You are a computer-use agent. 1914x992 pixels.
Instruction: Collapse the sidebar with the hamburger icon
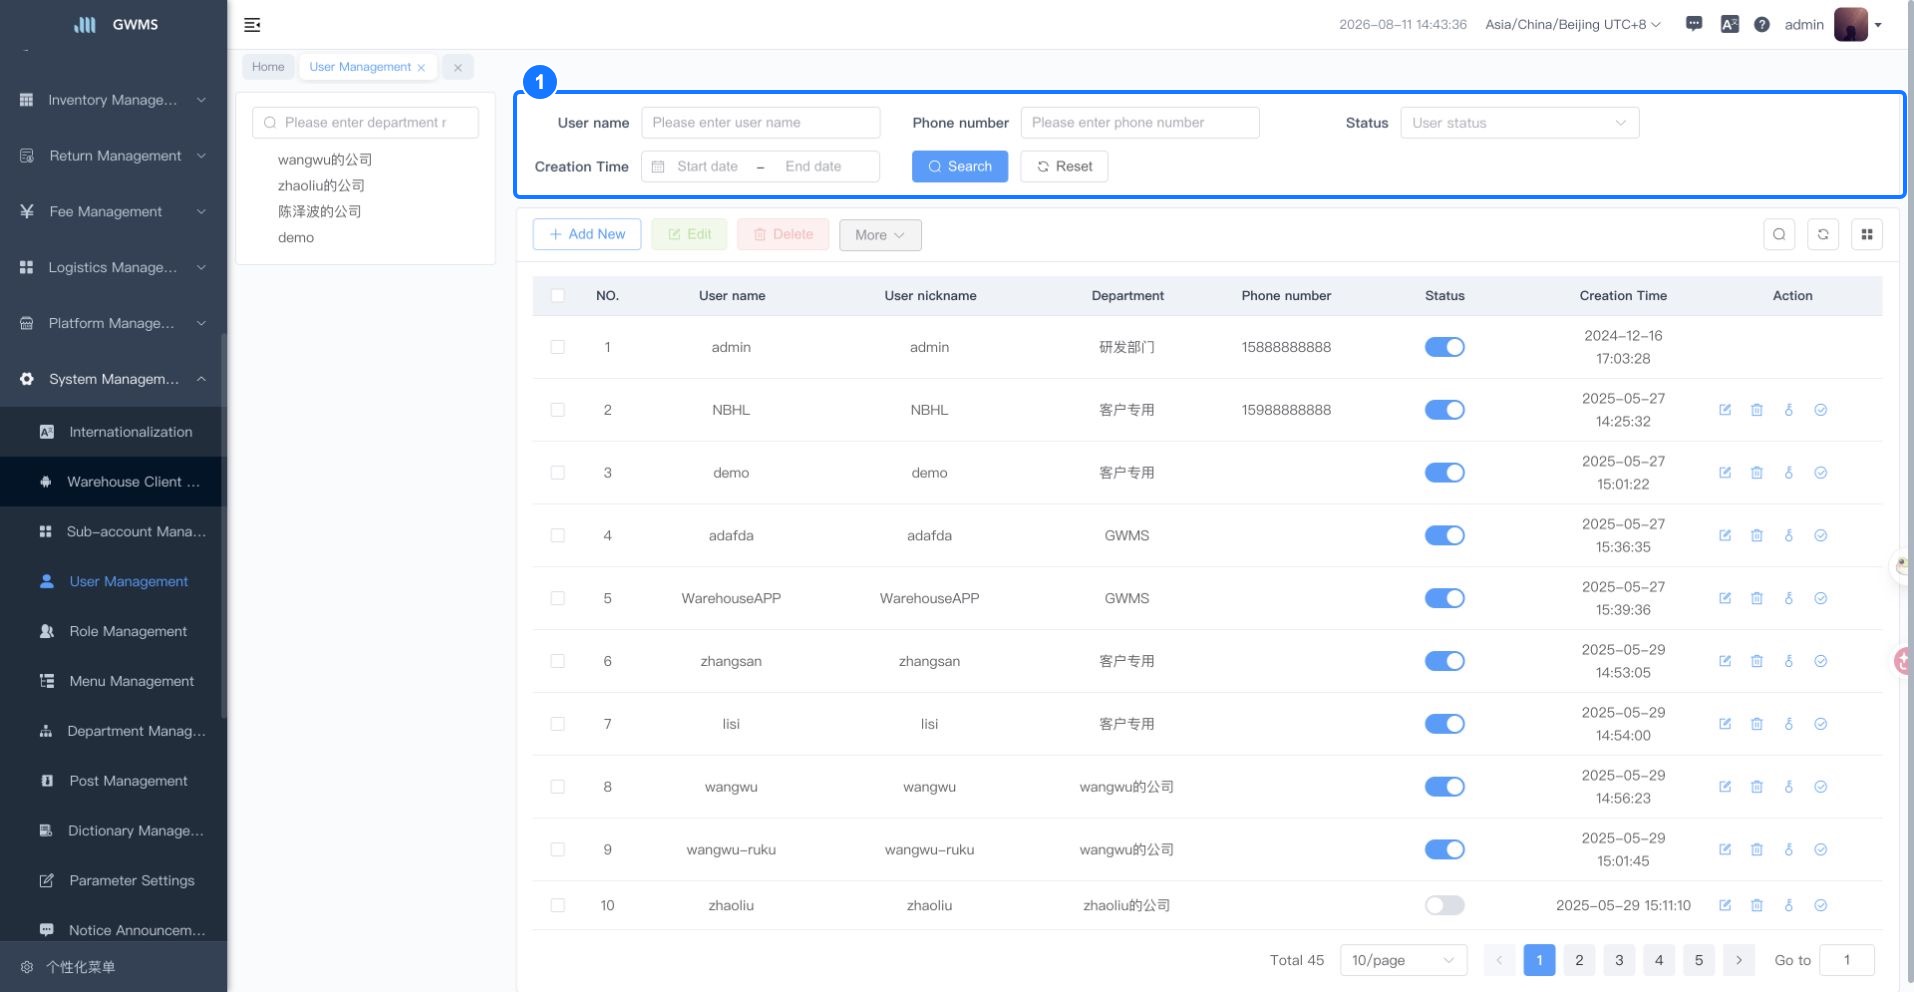(252, 25)
